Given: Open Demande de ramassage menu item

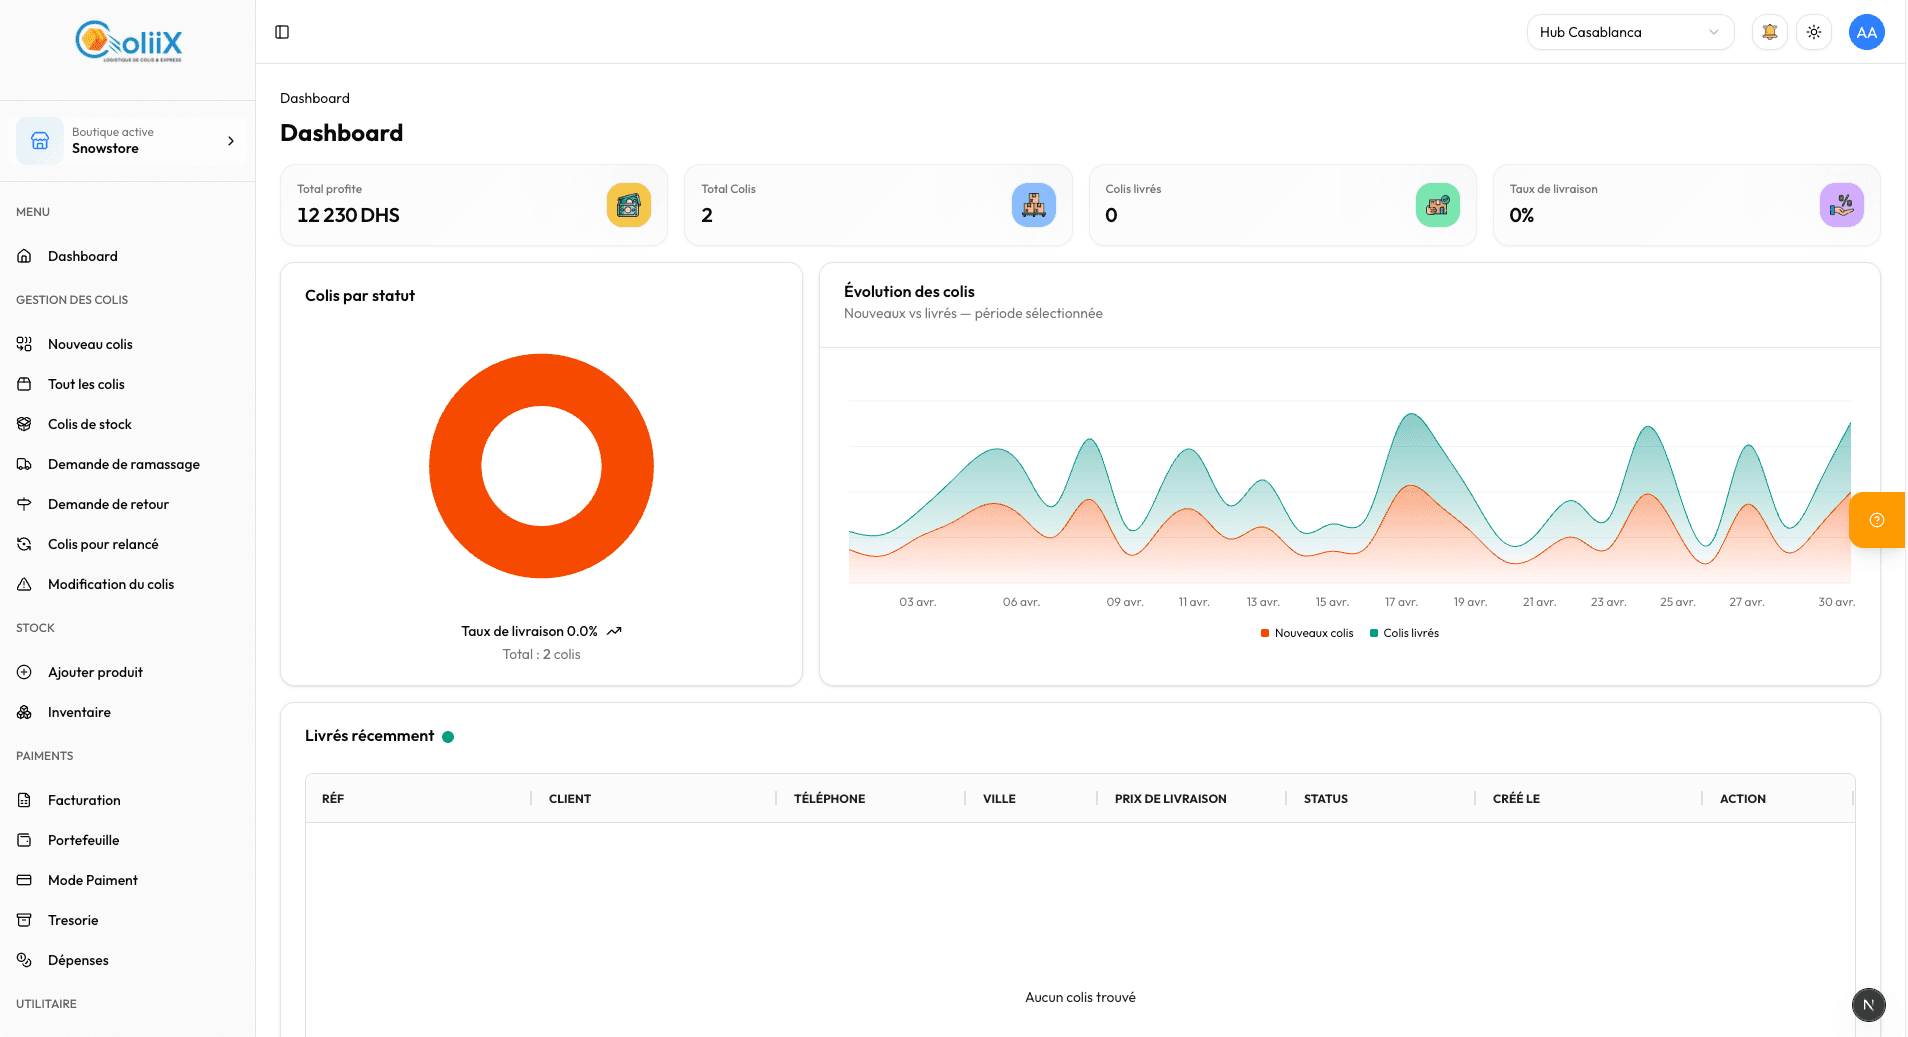Looking at the screenshot, I should click(x=123, y=464).
